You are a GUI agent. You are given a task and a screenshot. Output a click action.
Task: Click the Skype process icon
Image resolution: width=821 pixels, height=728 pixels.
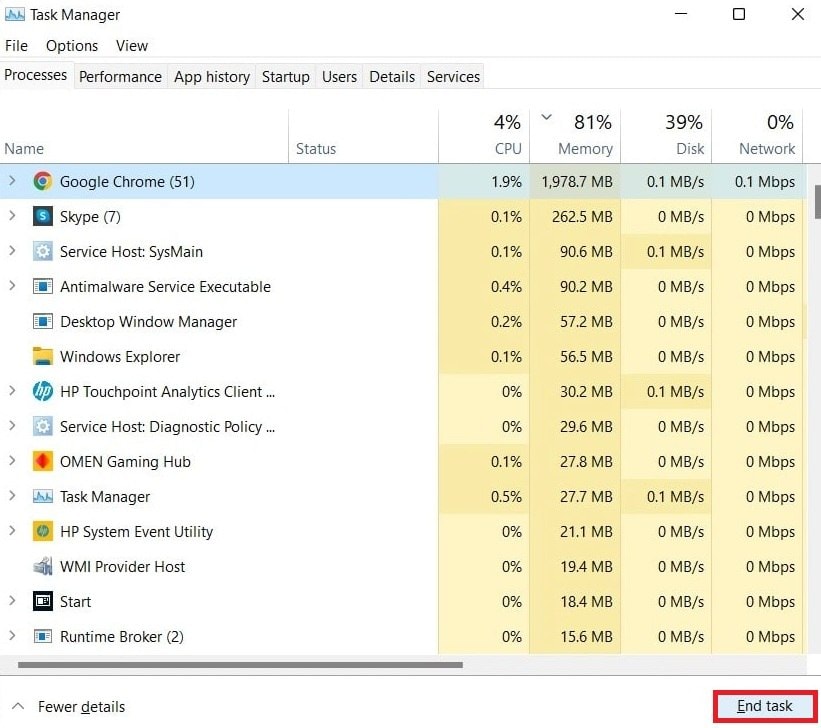(x=42, y=217)
